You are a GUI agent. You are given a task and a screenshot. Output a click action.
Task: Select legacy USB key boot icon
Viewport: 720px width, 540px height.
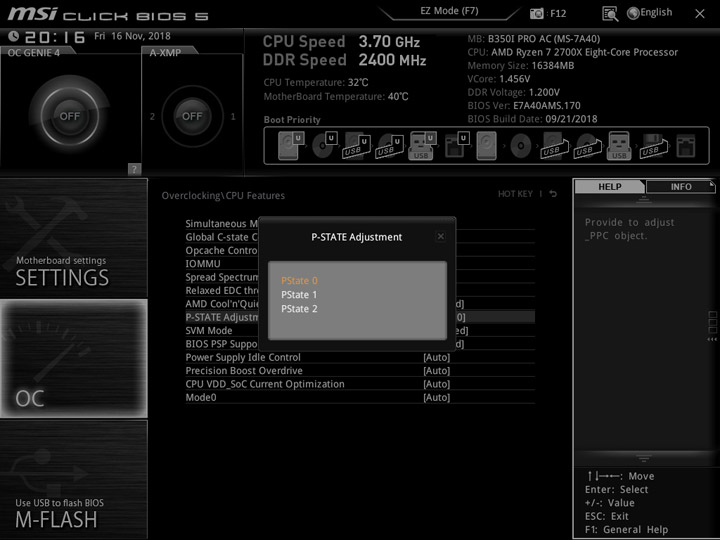pos(619,146)
